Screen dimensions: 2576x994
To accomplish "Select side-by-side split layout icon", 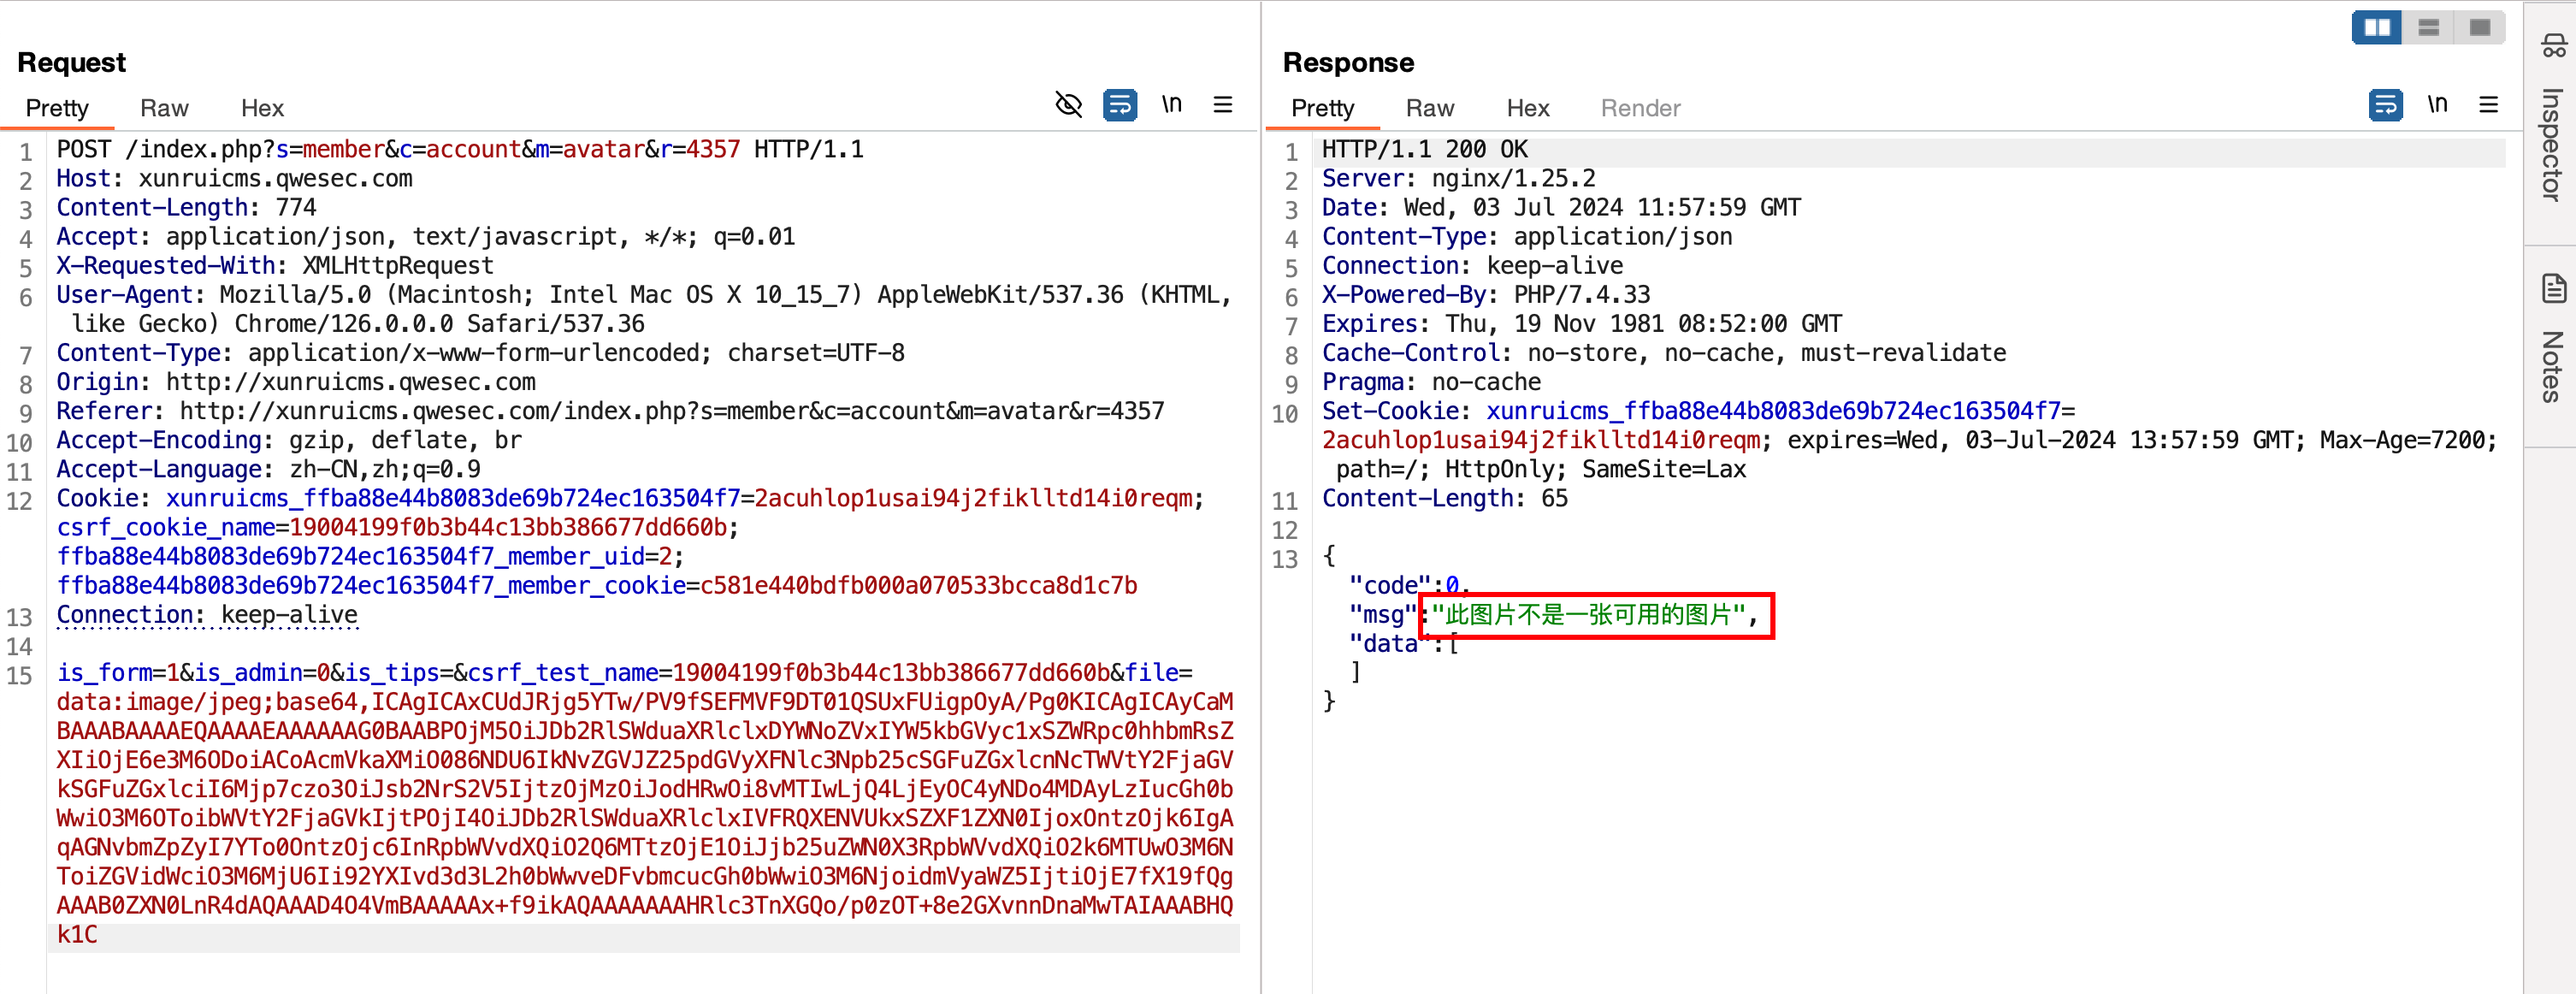I will [2377, 27].
